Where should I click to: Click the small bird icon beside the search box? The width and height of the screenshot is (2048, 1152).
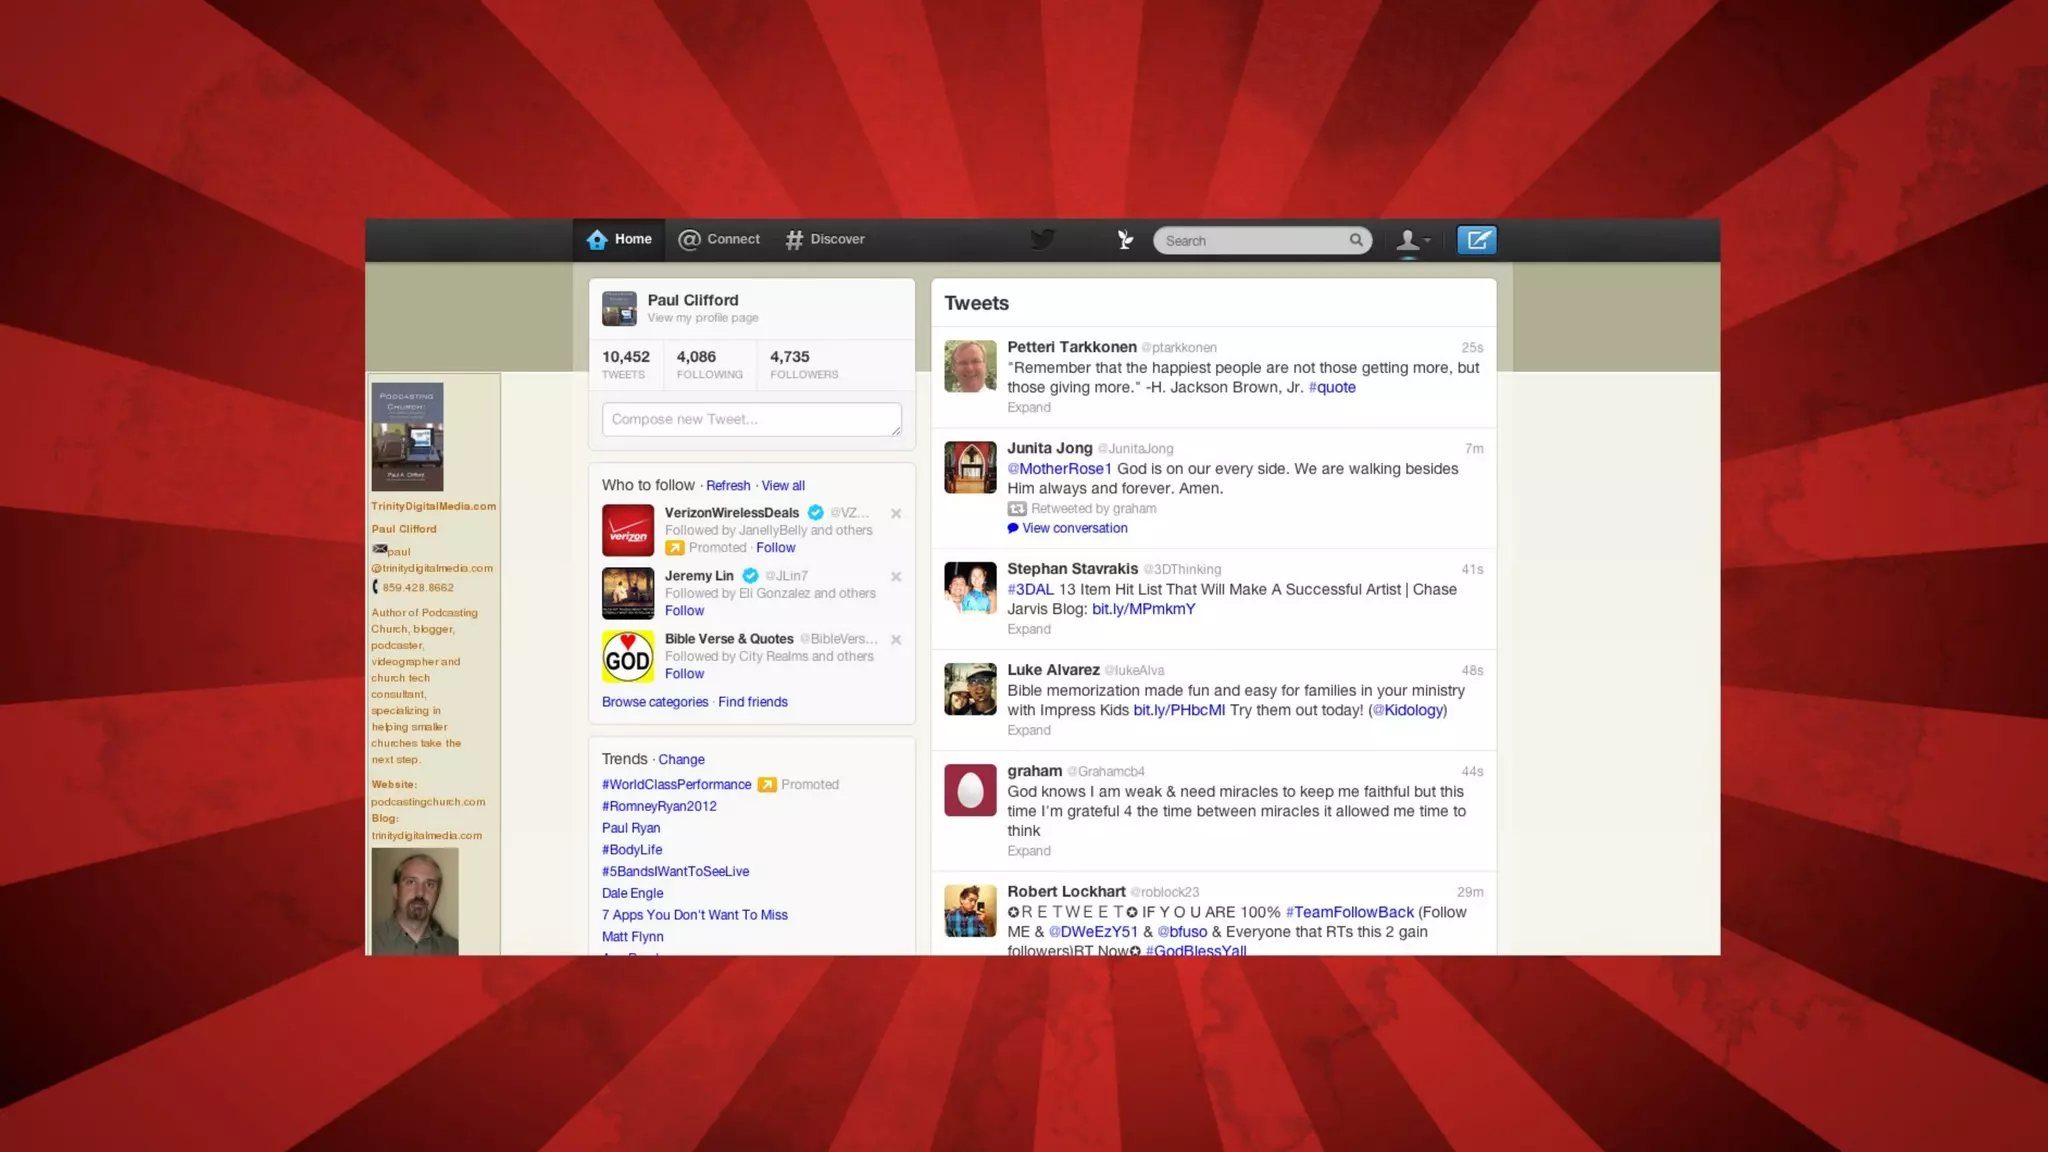[1125, 240]
